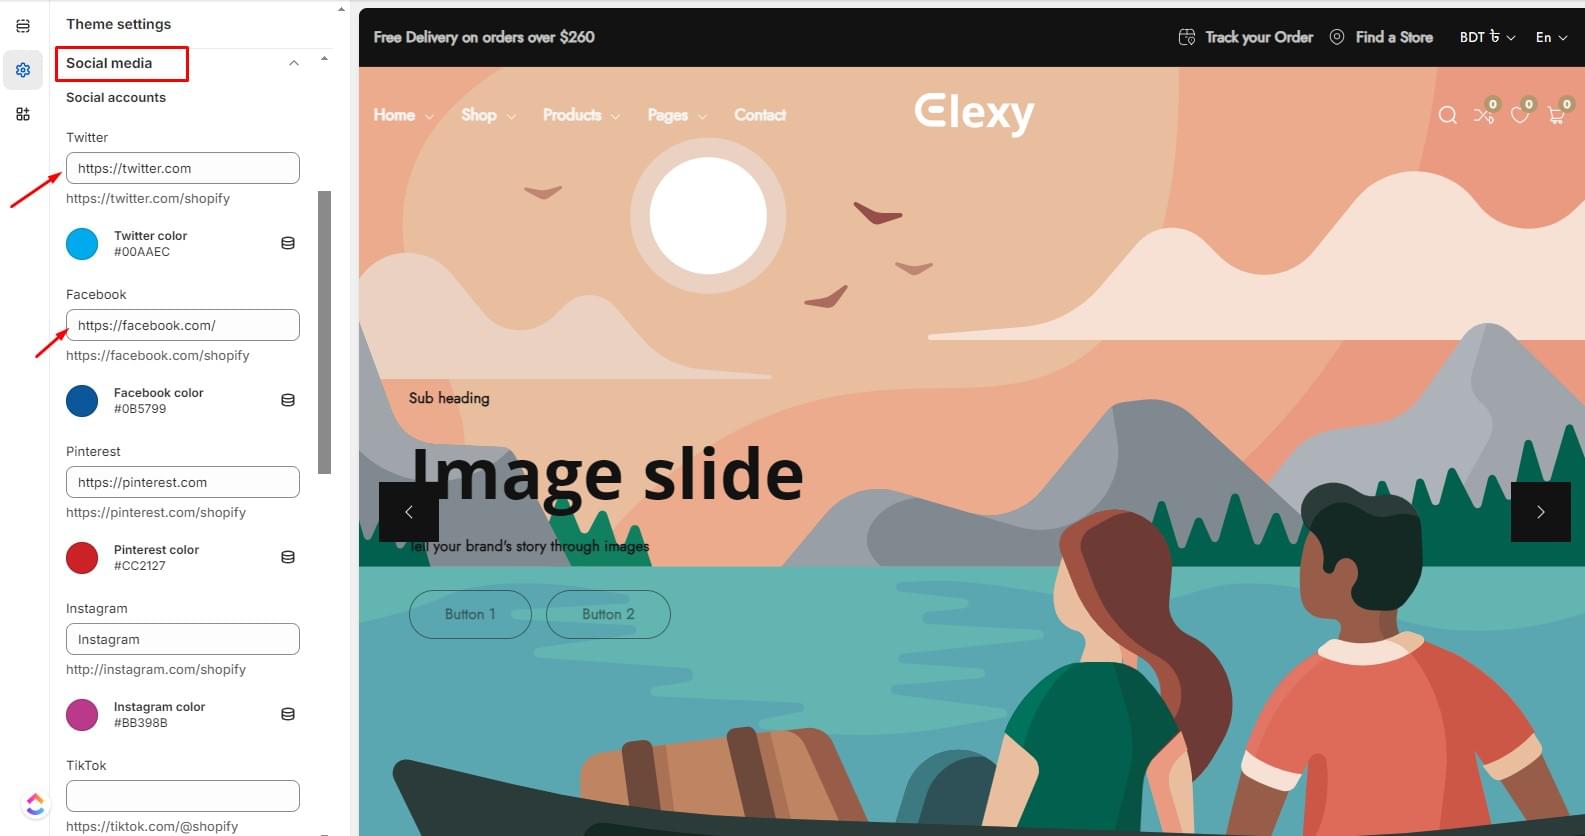Screen dimensions: 1585x836
Task: Click the search magnifier icon in header
Action: coord(1447,116)
